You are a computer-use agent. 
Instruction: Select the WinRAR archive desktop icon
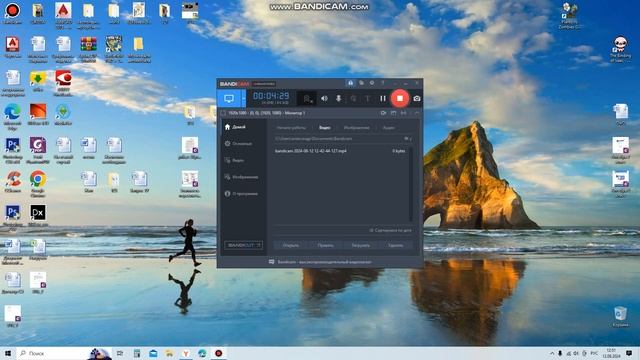tap(88, 49)
